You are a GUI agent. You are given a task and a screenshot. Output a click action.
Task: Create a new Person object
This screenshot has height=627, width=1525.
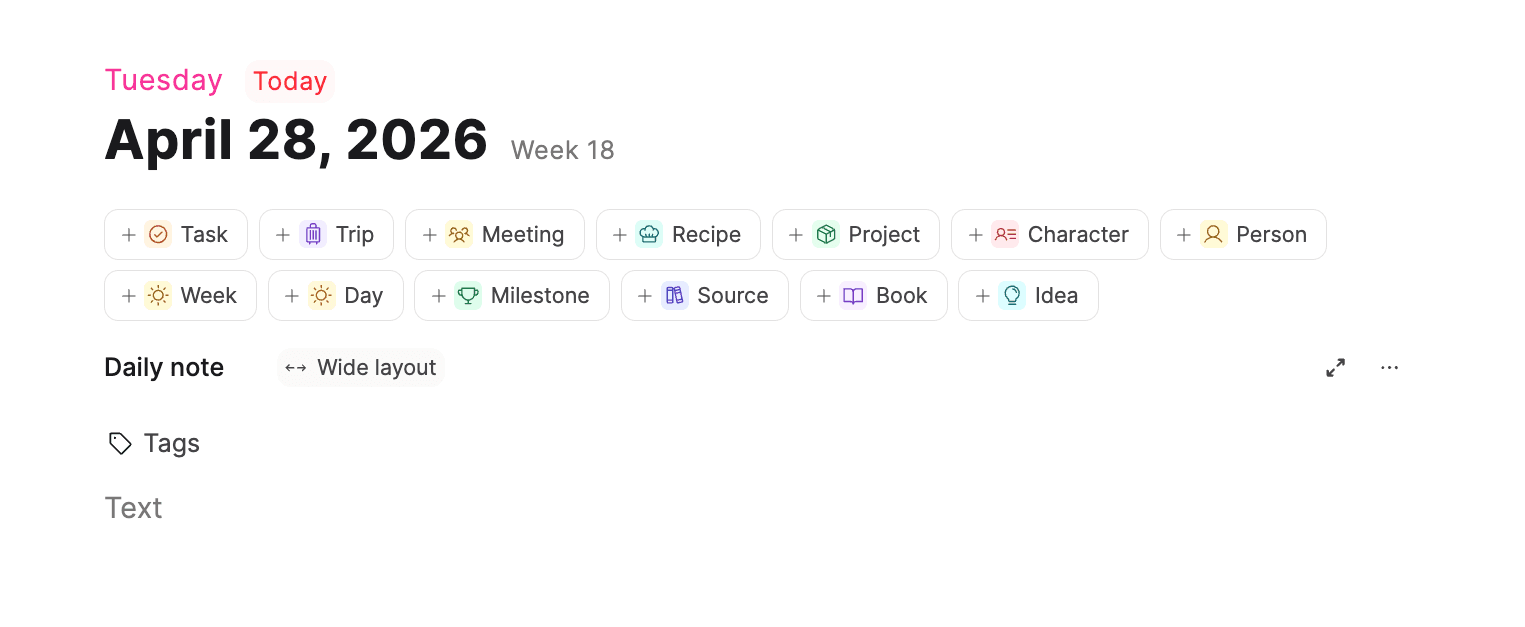1243,234
